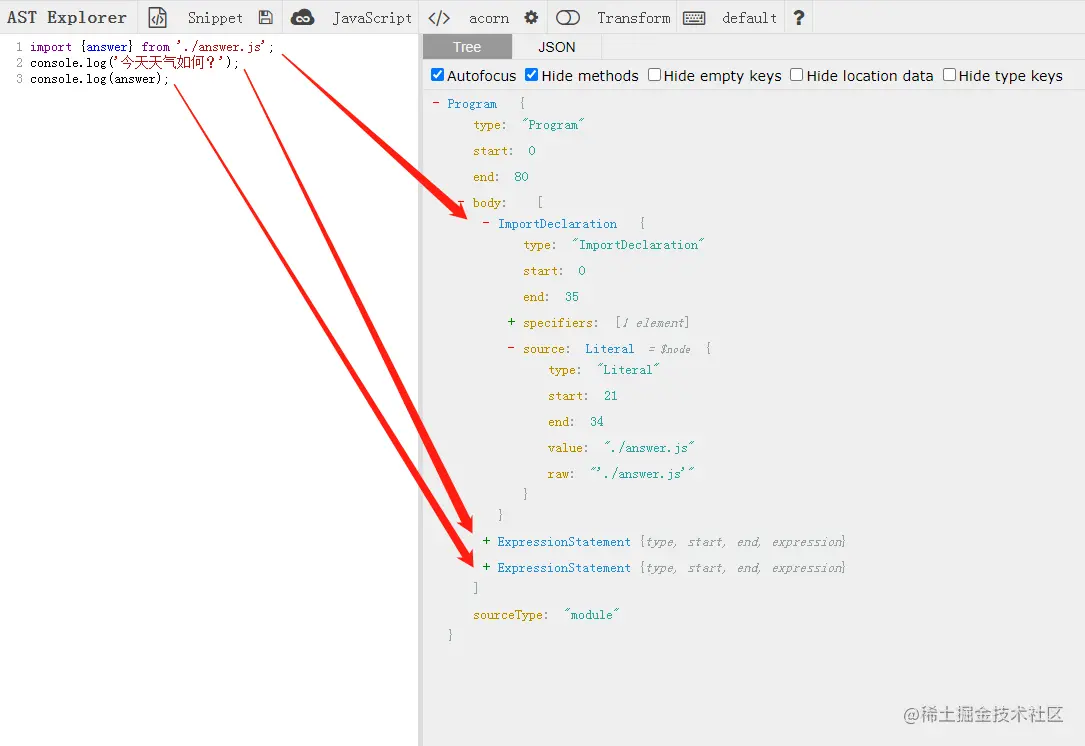Viewport: 1085px width, 746px height.
Task: Collapse the Program node
Action: [x=436, y=103]
